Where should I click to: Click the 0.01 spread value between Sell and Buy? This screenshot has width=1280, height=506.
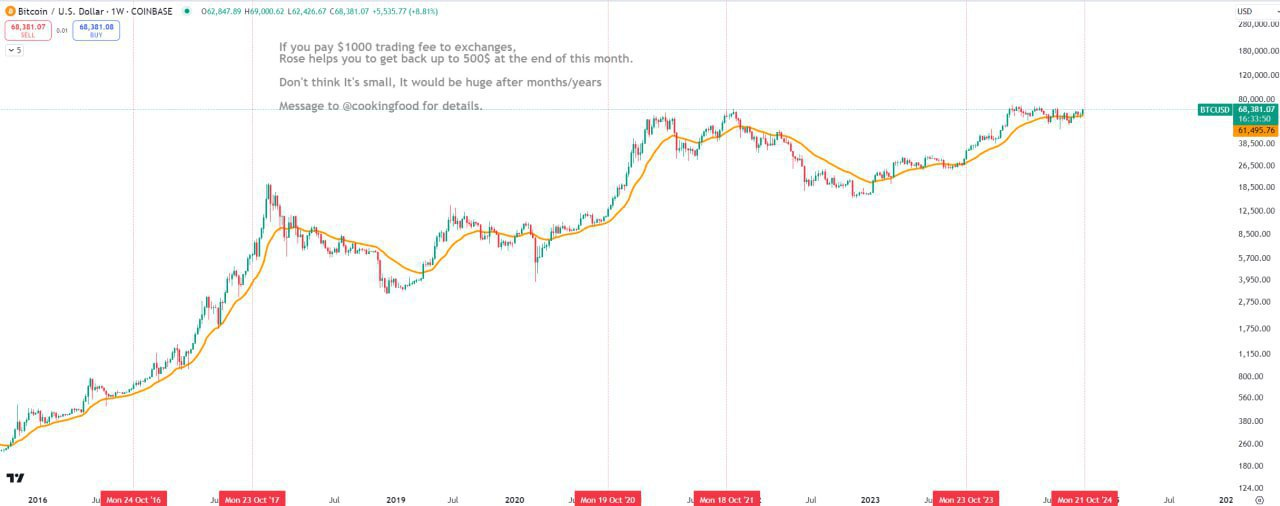pos(62,31)
